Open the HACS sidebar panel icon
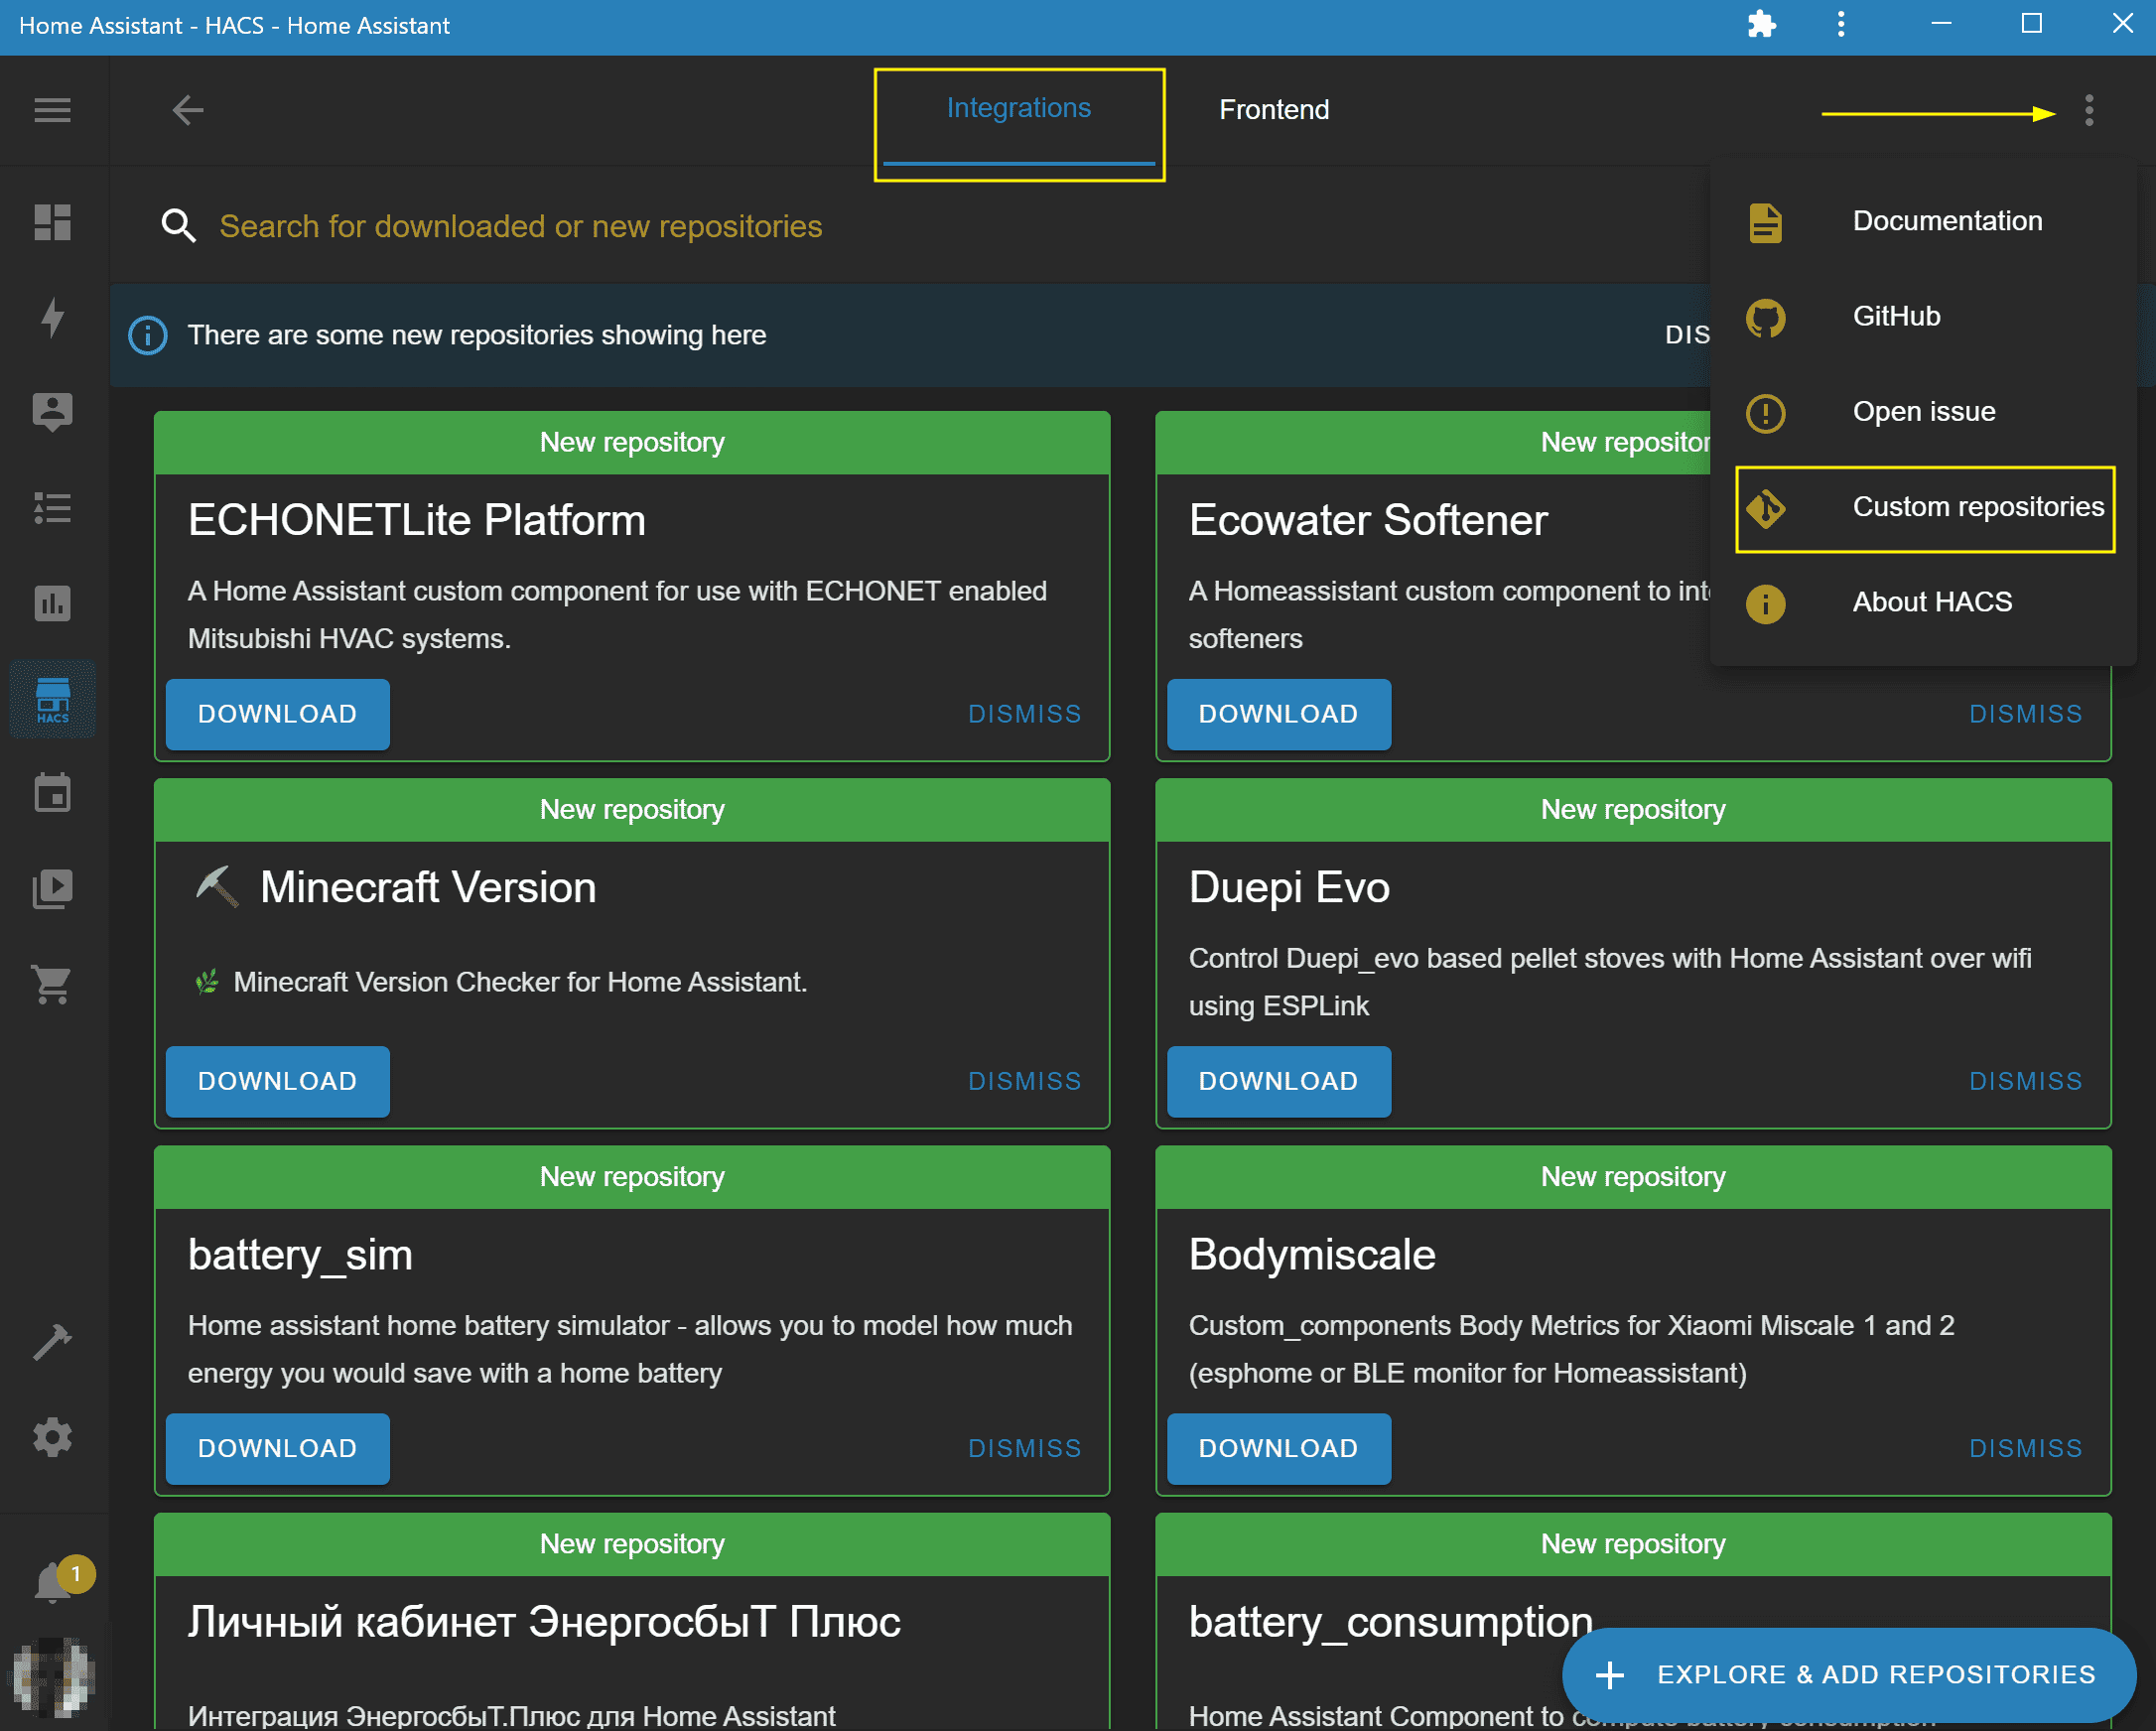 pyautogui.click(x=52, y=699)
